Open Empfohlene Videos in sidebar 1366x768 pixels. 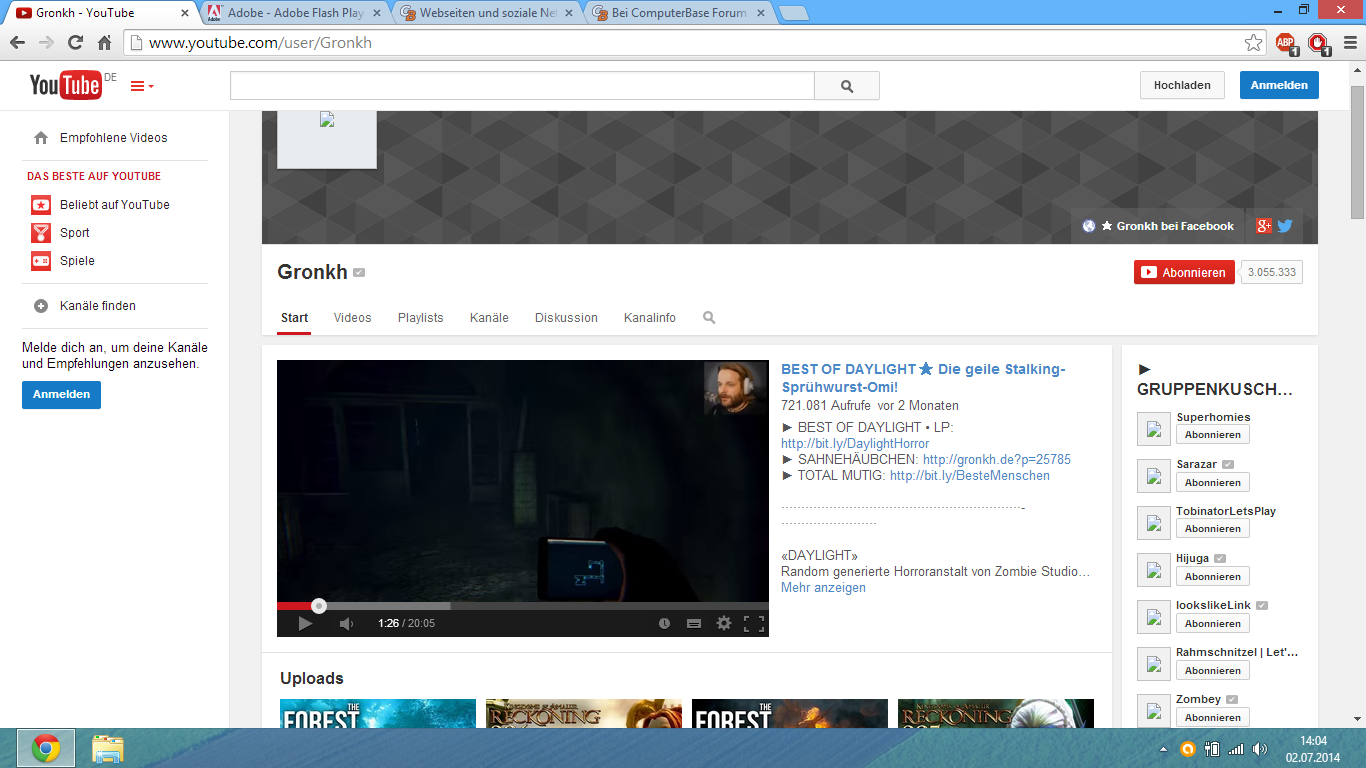(114, 138)
